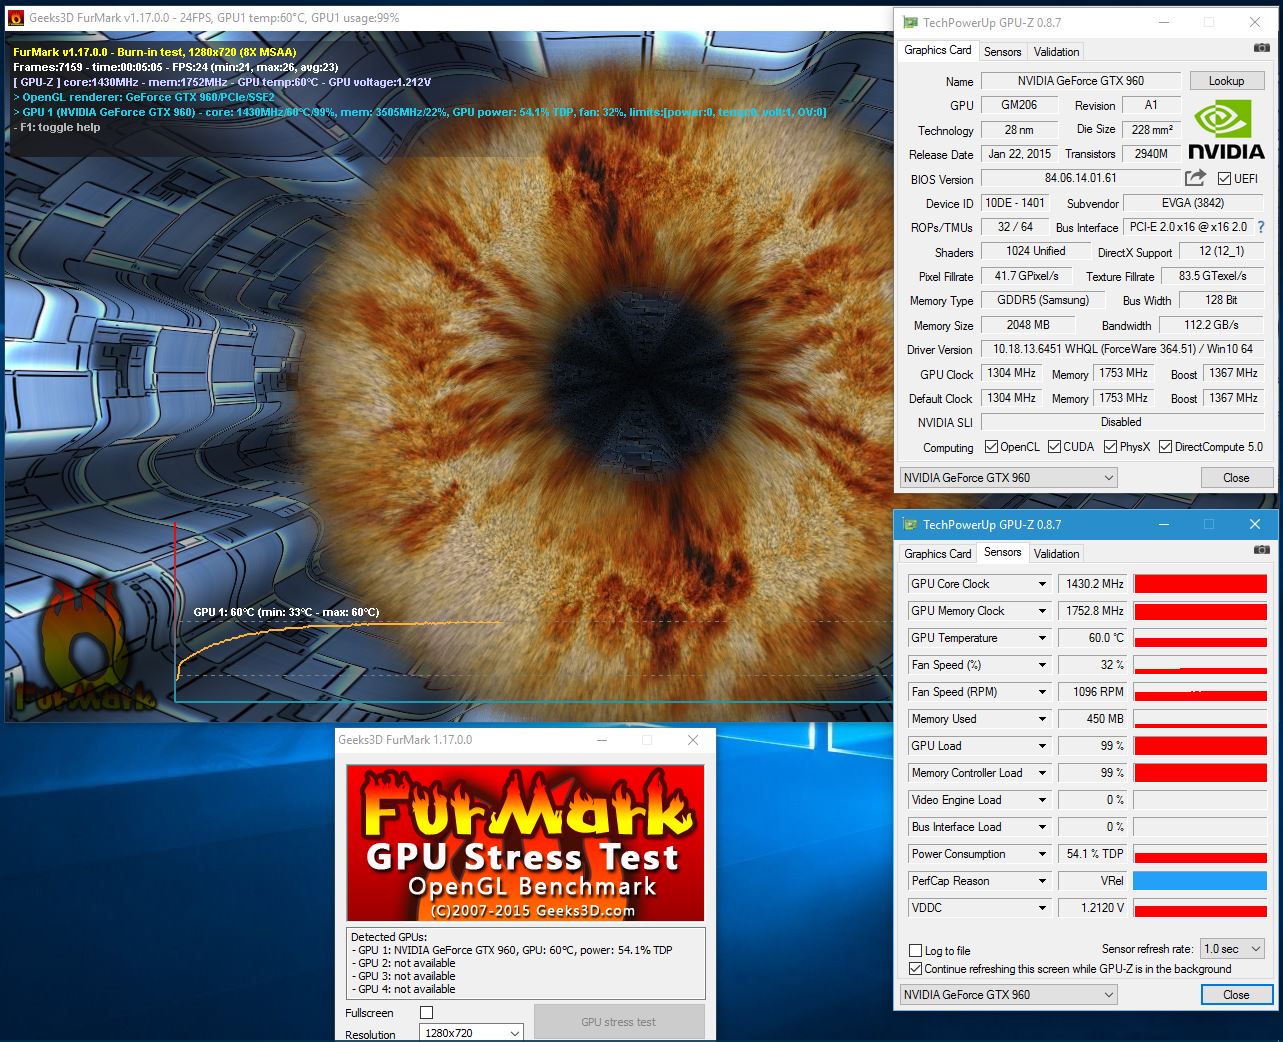Screen dimensions: 1283x1042
Task: Click the Bus Interface question mark icon
Action: pyautogui.click(x=1261, y=227)
